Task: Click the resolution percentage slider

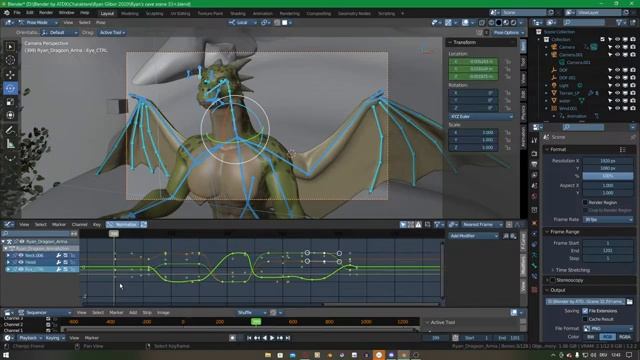Action: (608, 176)
